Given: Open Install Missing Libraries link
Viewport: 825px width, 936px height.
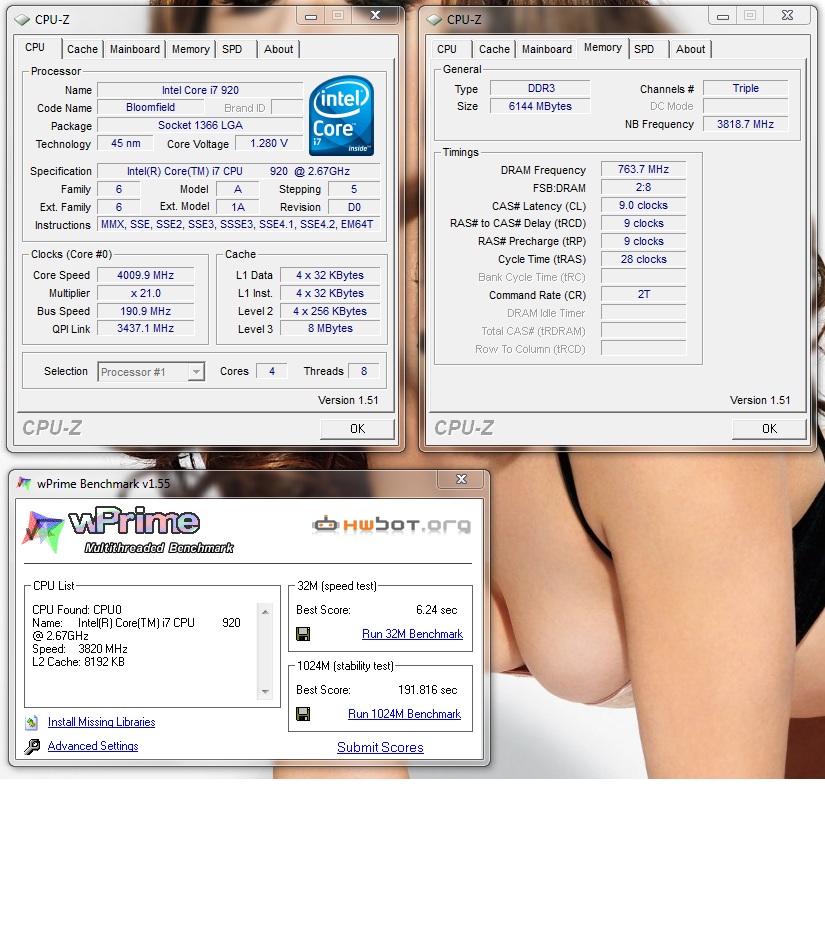Looking at the screenshot, I should [101, 722].
